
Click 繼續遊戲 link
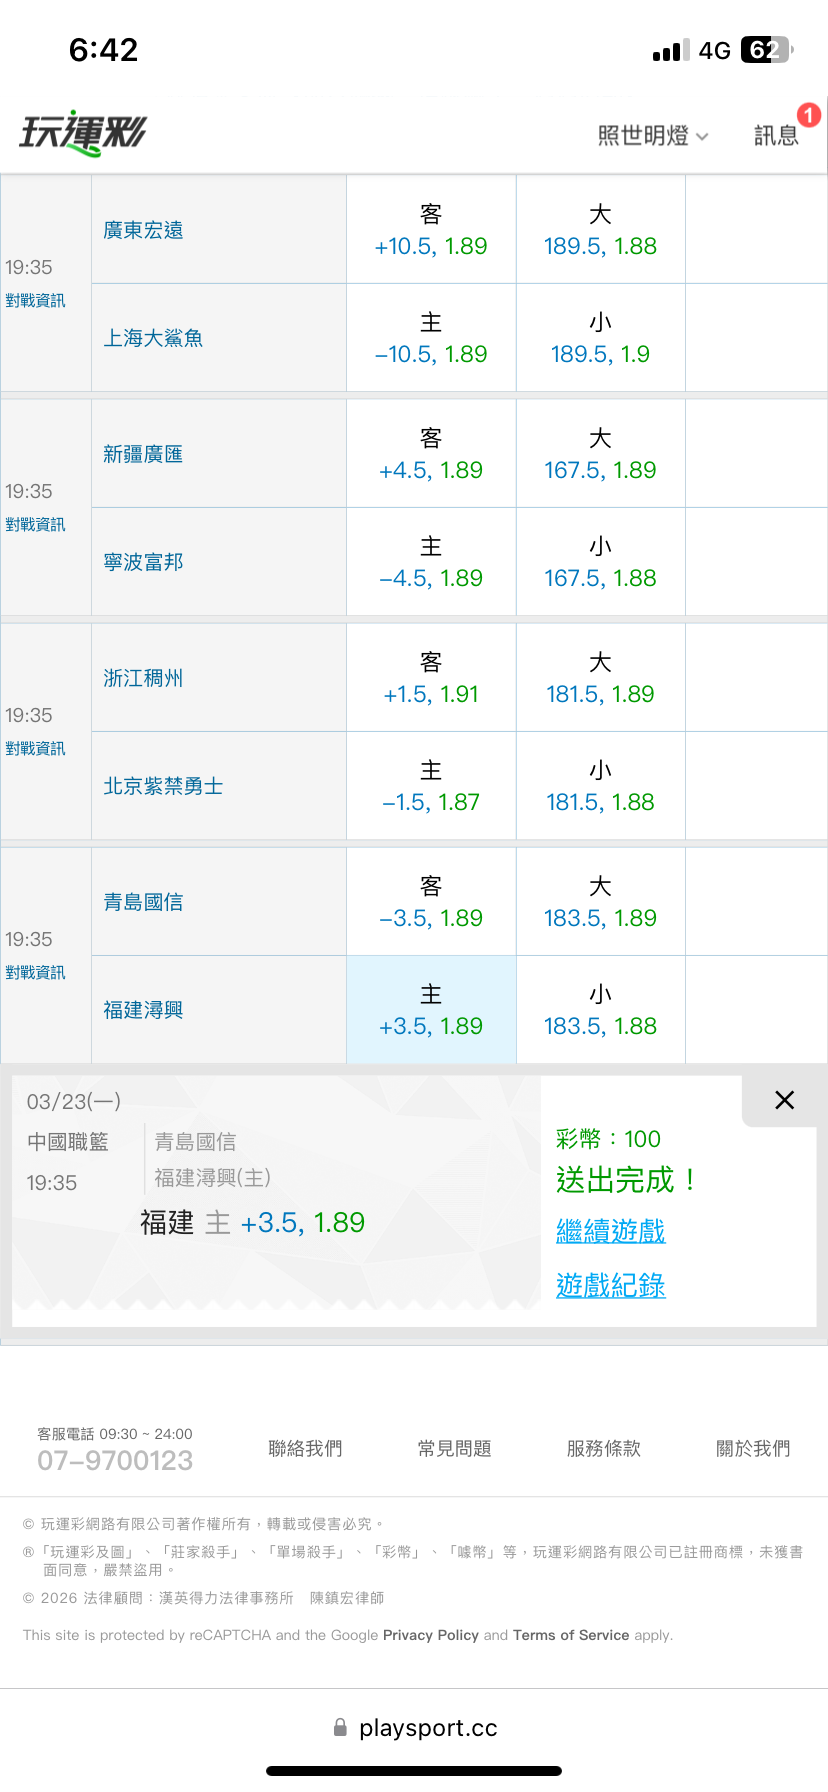coord(610,1231)
